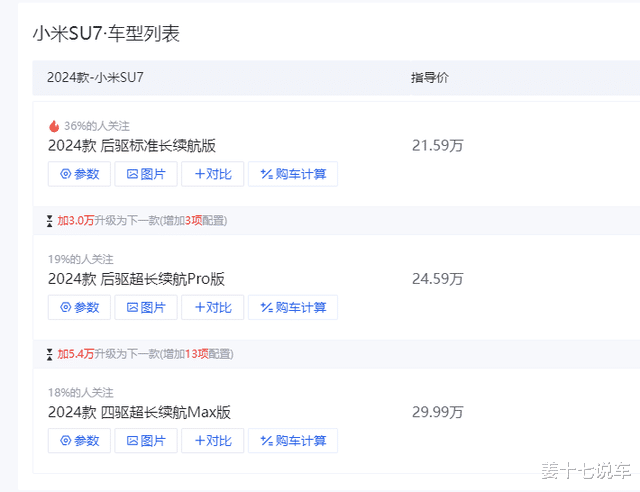Open the 2024款 后驱超长续航Pro版 model title
640x492 pixels.
point(136,279)
